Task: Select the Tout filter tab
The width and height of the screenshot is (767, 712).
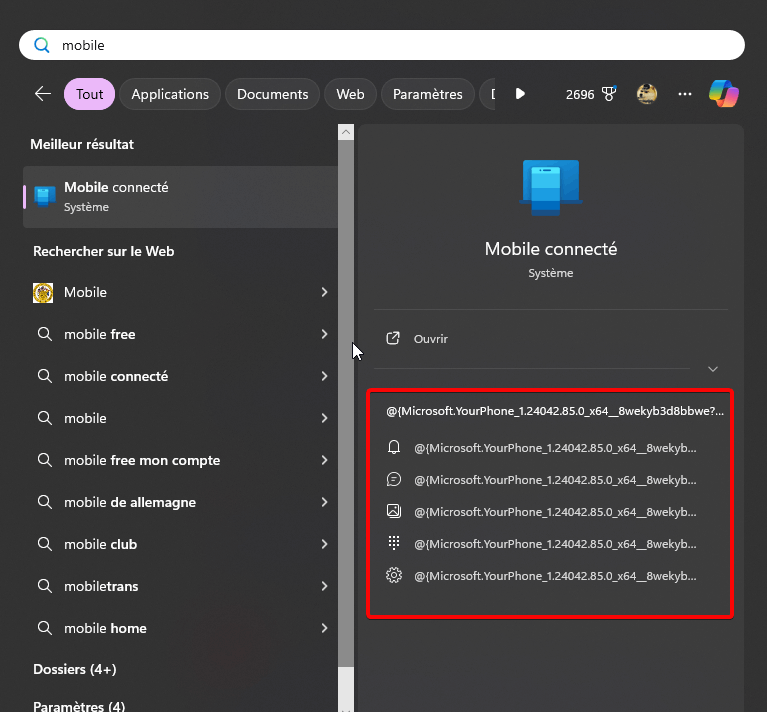Action: click(x=90, y=94)
